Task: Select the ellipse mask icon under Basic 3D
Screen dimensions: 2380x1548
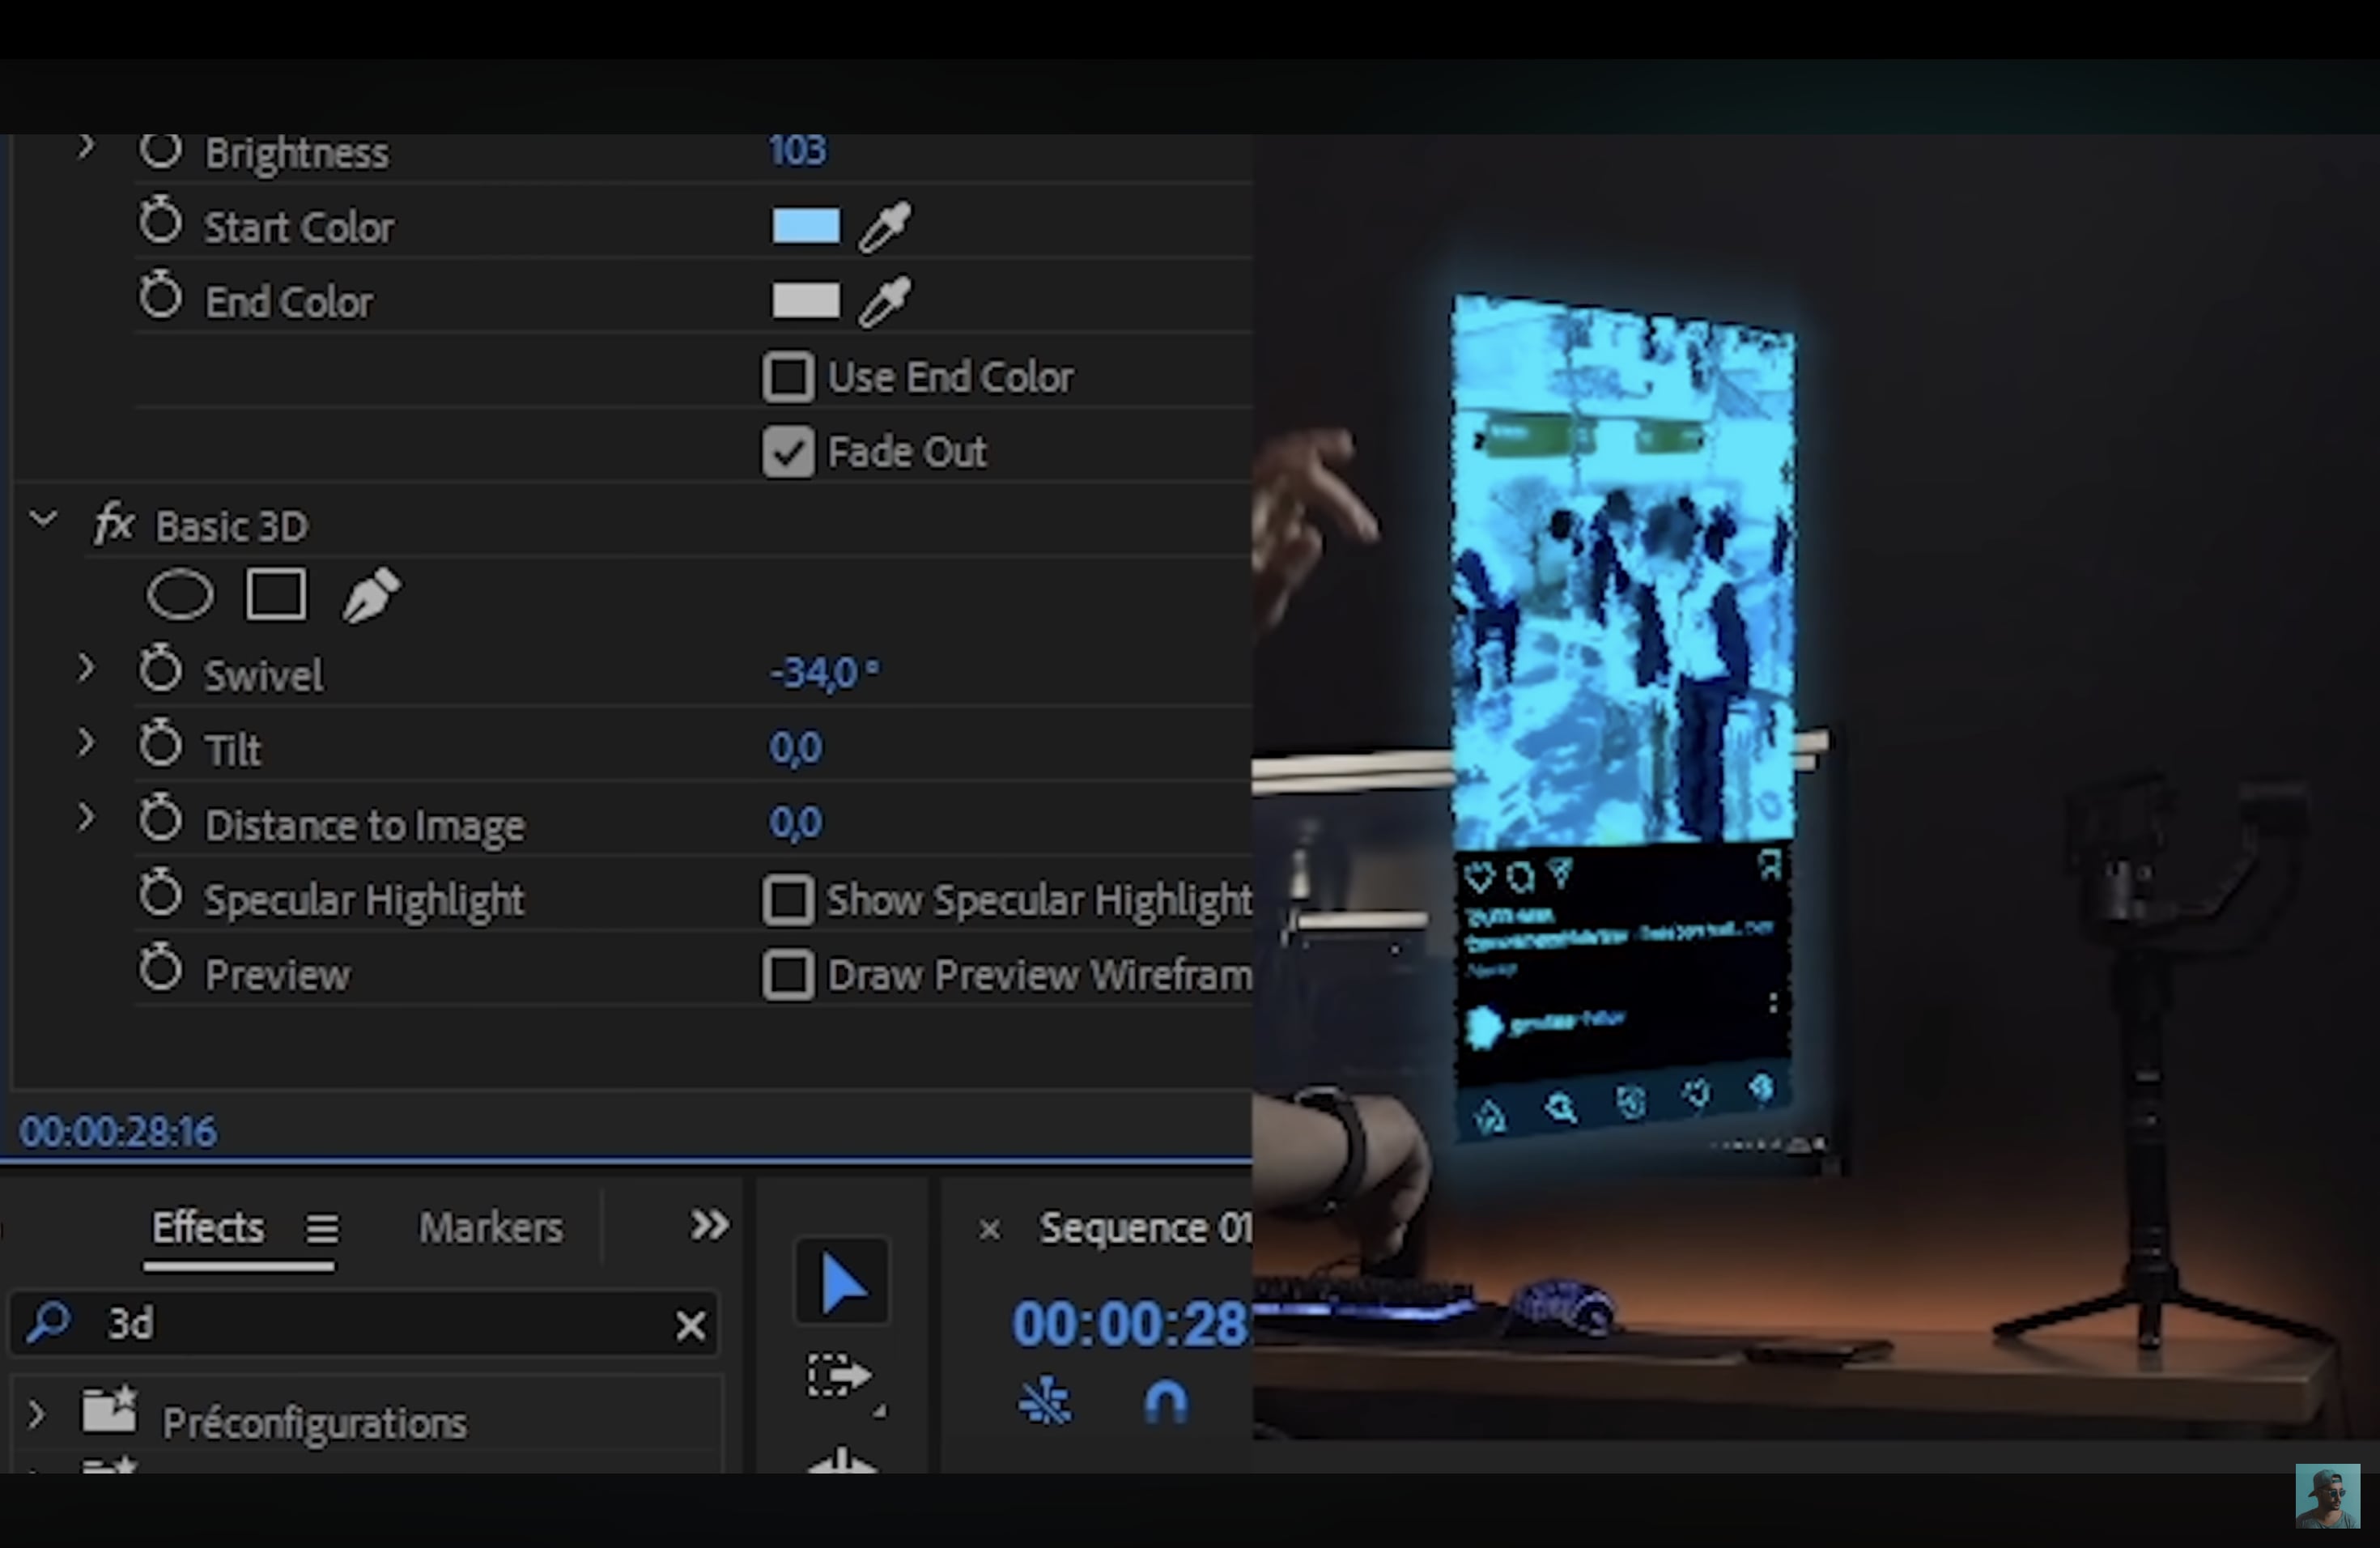Action: (x=181, y=594)
